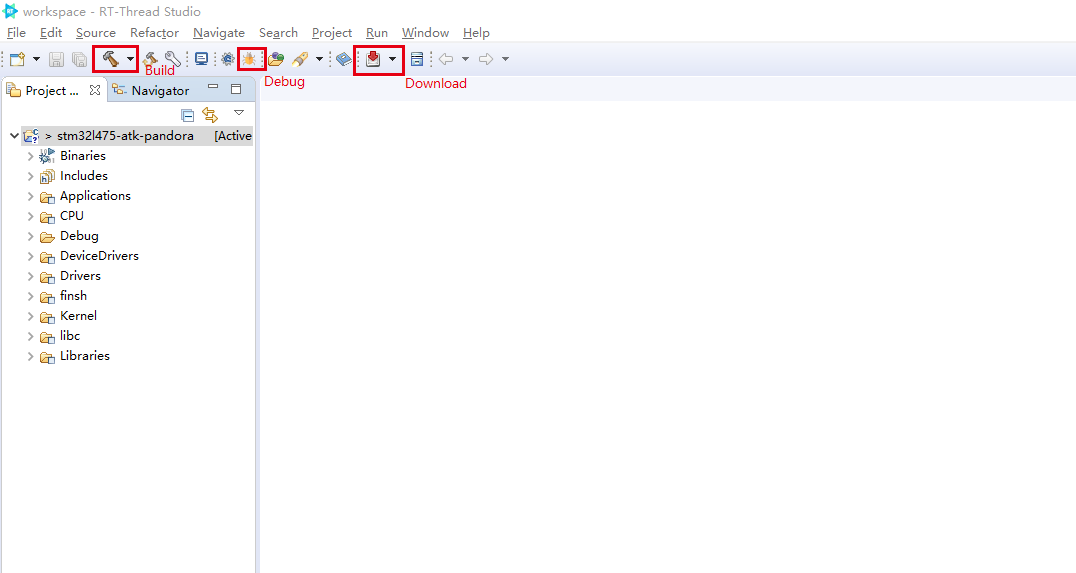
Task: Click the New project wizard icon
Action: coord(17,59)
